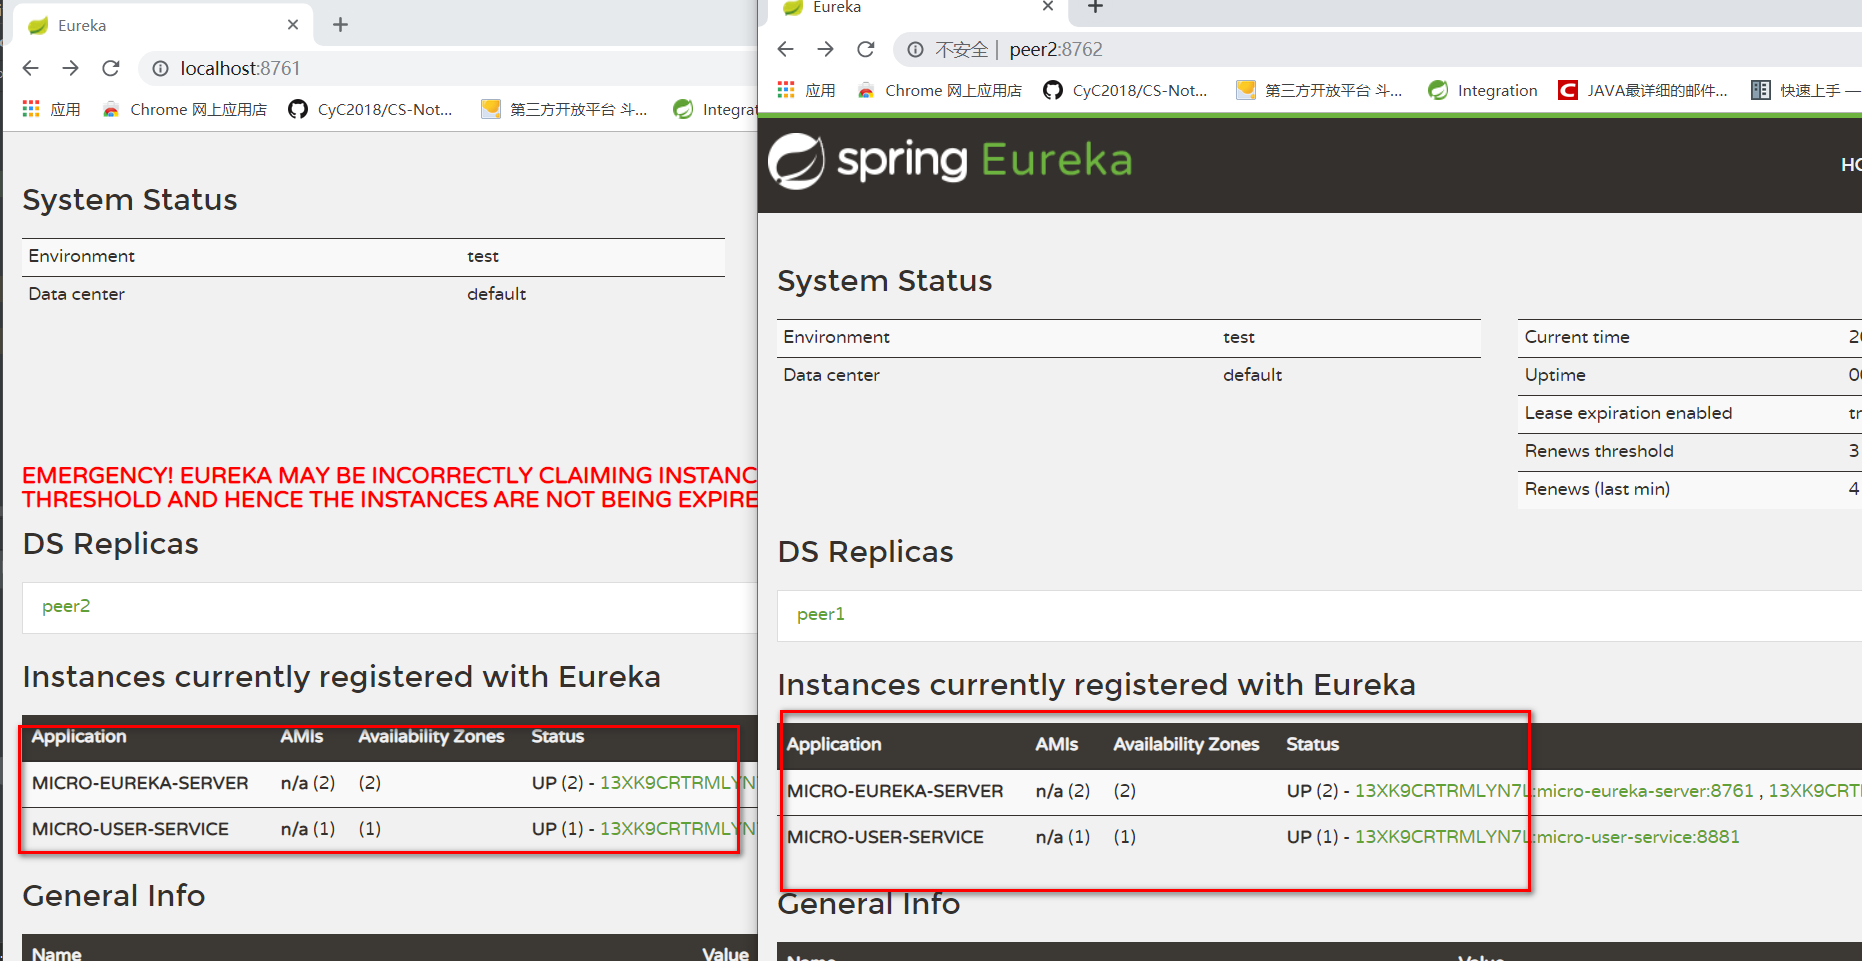Close the Eureka tab in right window
This screenshot has height=961, width=1862.
1048,6
